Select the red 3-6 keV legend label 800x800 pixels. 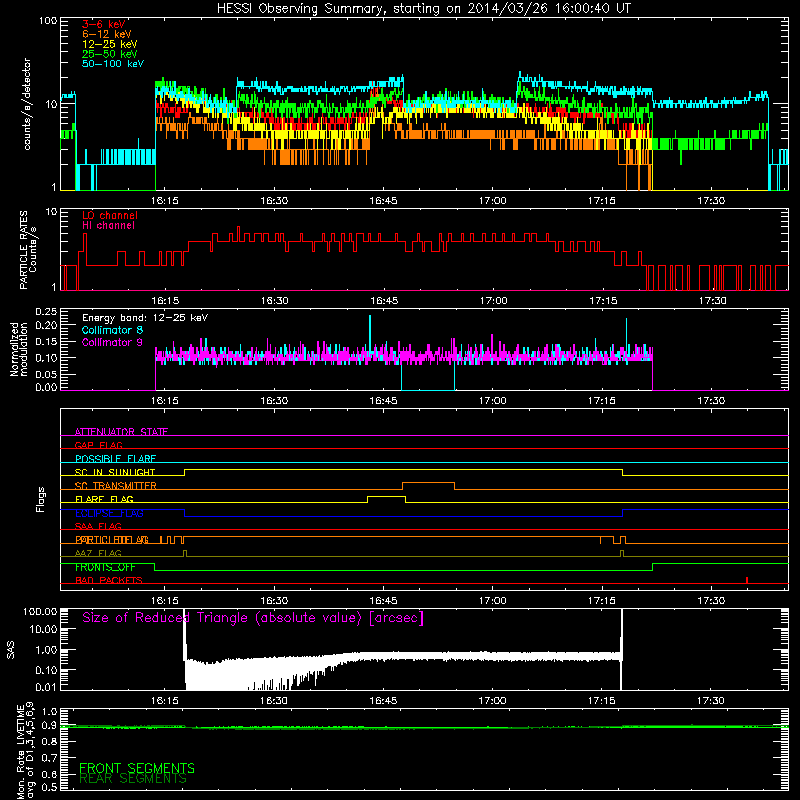pyautogui.click(x=103, y=24)
